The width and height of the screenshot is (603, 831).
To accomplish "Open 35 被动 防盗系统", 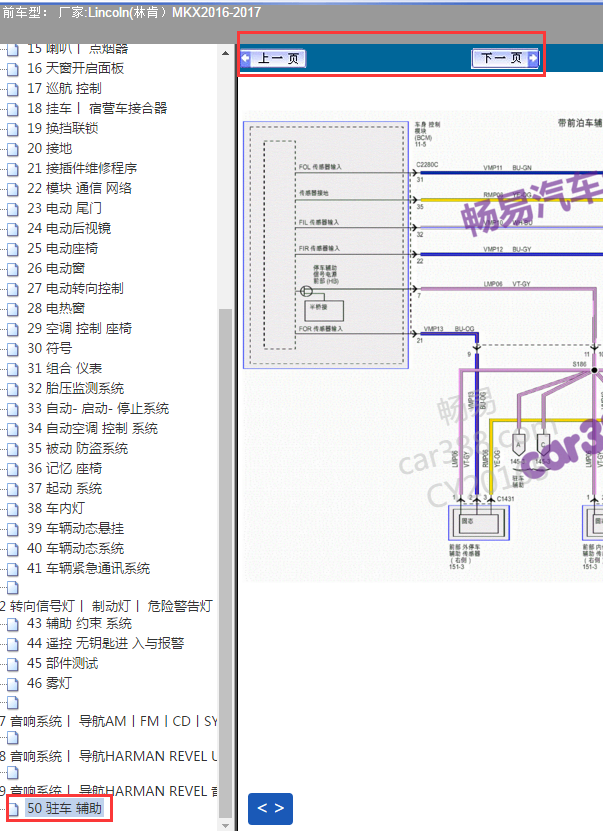I will tap(77, 448).
